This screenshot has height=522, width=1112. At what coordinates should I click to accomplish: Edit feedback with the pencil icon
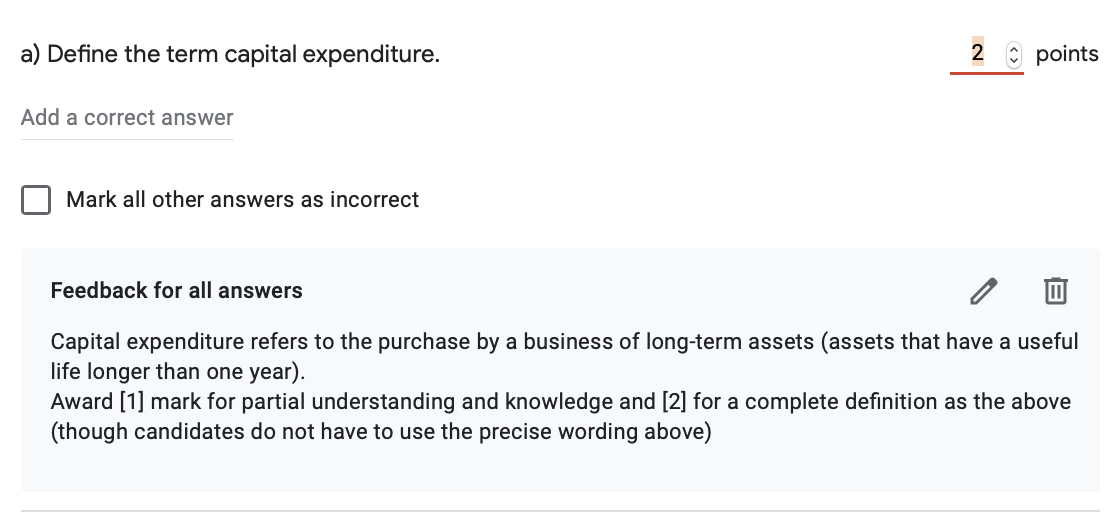(x=984, y=291)
